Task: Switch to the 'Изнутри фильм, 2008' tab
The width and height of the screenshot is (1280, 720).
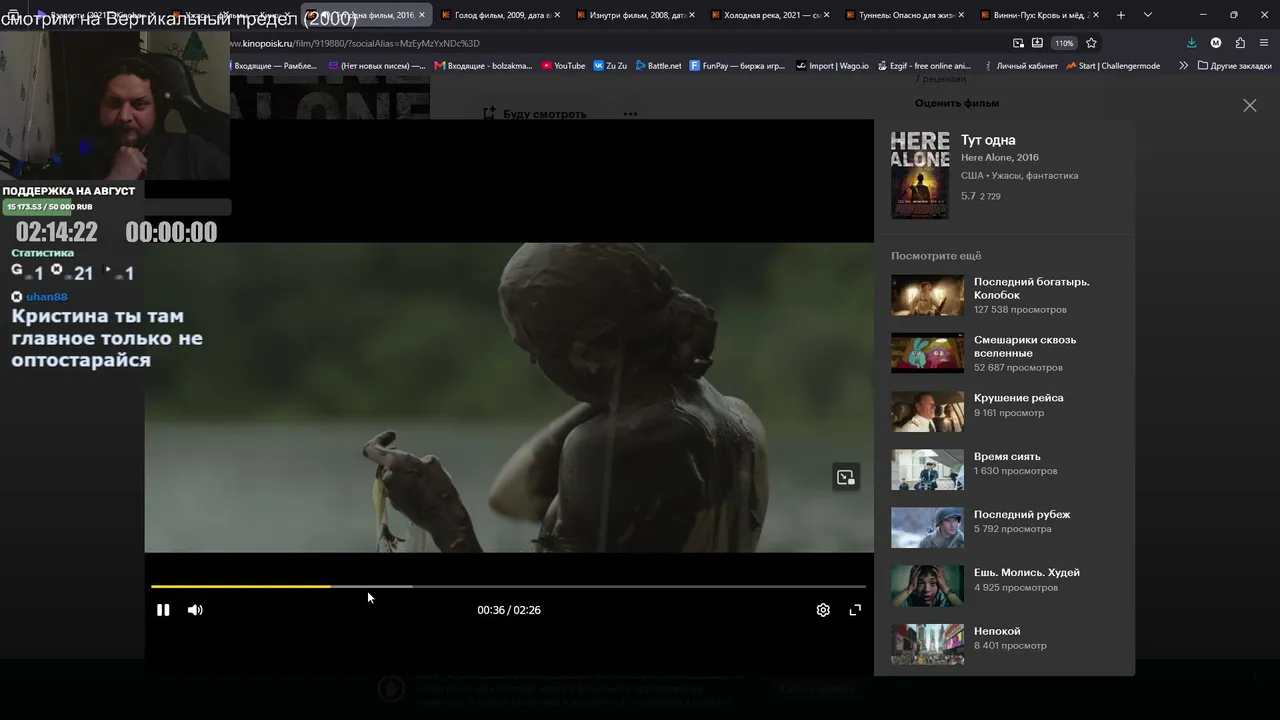Action: point(635,15)
